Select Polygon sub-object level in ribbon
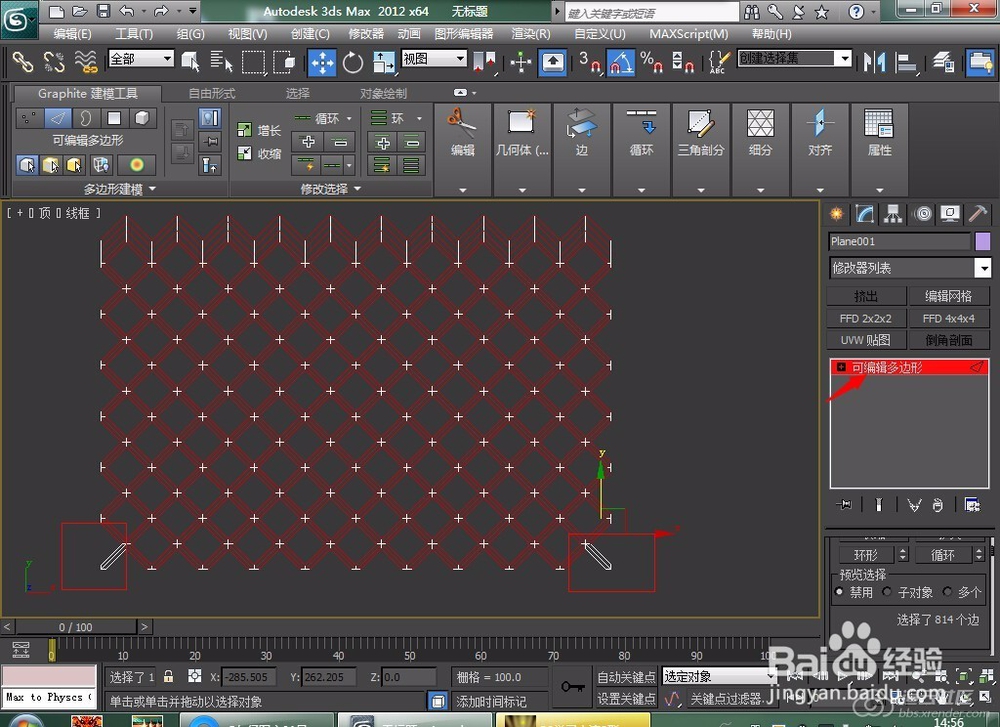Image resolution: width=1000 pixels, height=727 pixels. point(114,118)
